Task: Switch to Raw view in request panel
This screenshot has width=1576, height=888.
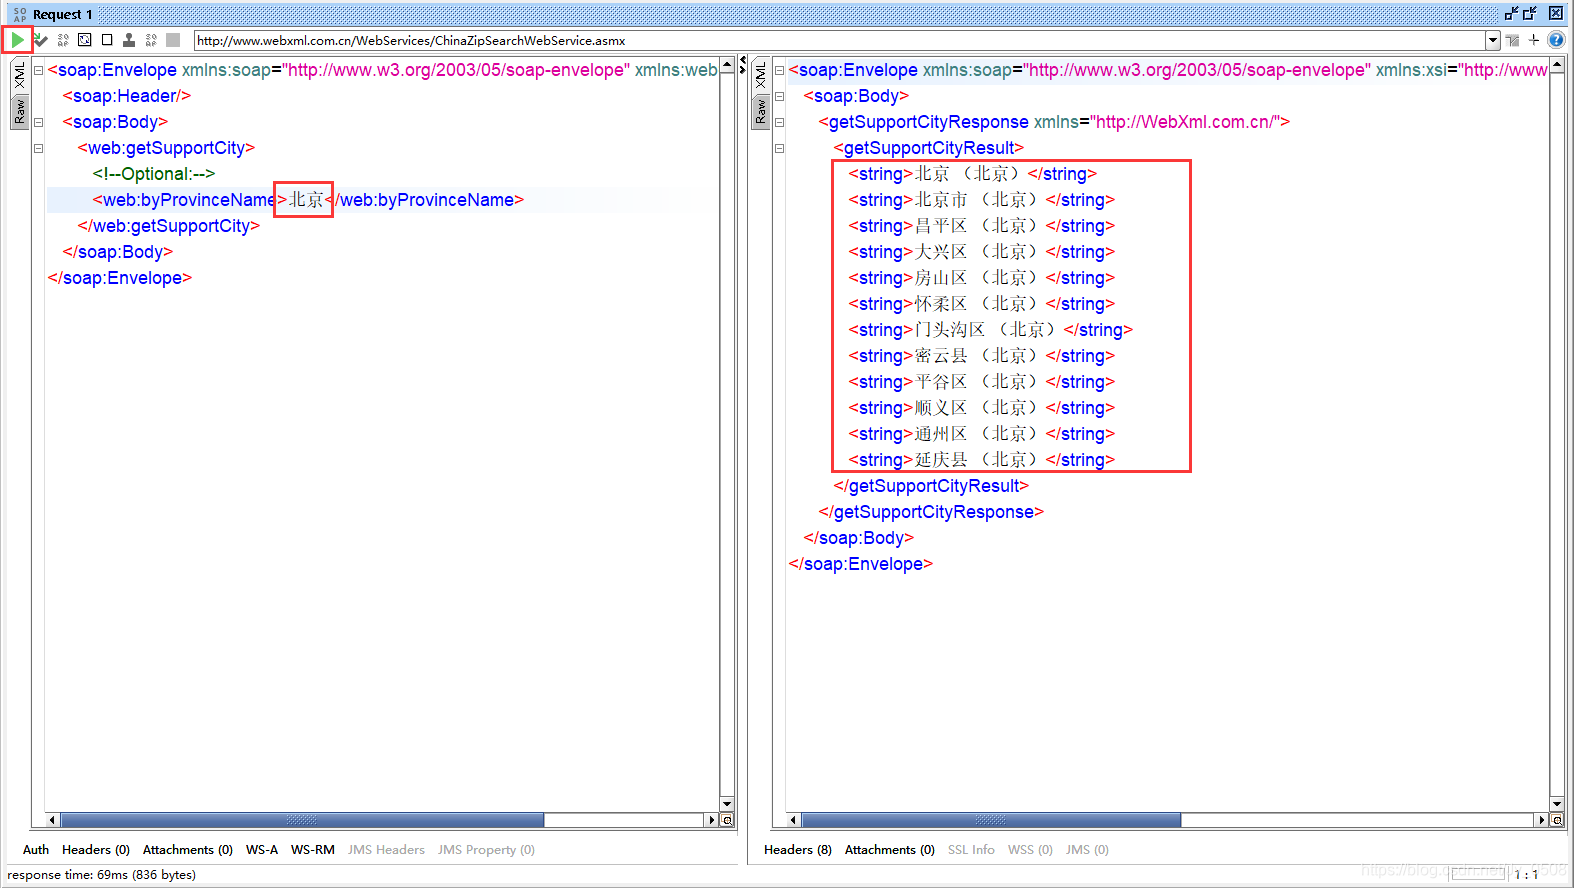Action: (19, 111)
